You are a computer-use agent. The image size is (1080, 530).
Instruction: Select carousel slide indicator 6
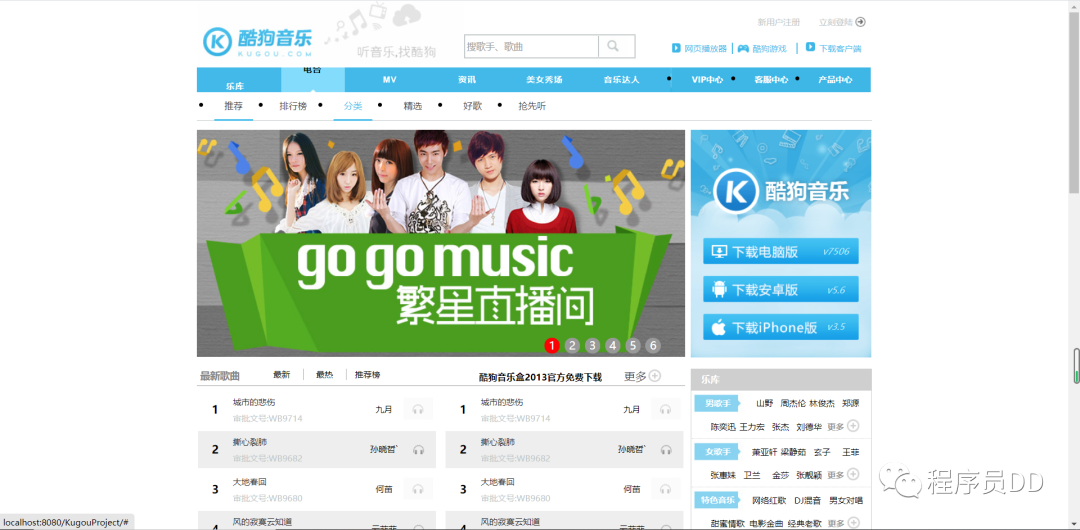pos(653,346)
